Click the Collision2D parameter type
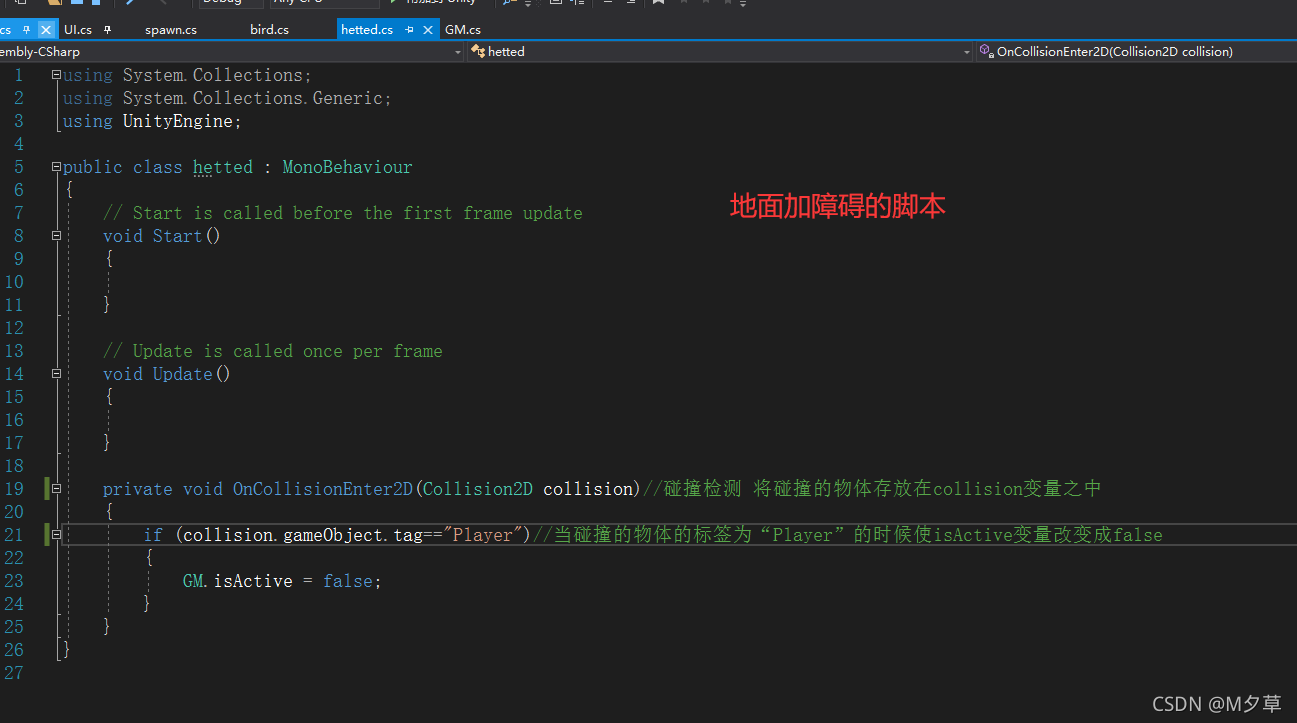Image resolution: width=1297 pixels, height=723 pixels. 478,489
